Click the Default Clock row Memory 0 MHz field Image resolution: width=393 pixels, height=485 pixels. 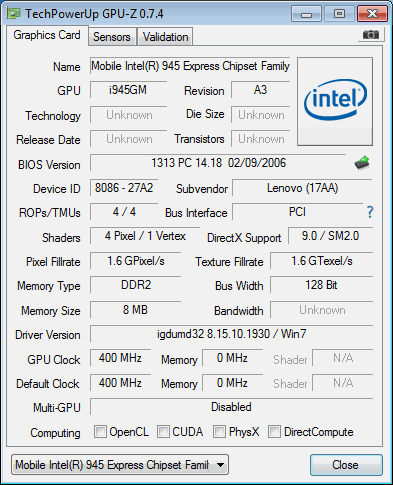click(x=232, y=383)
